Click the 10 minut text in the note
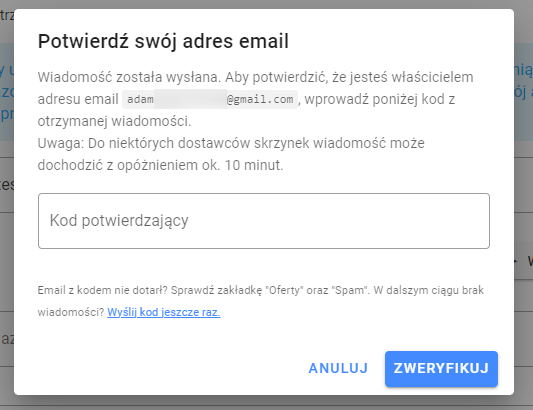The width and height of the screenshot is (533, 410). click(254, 166)
